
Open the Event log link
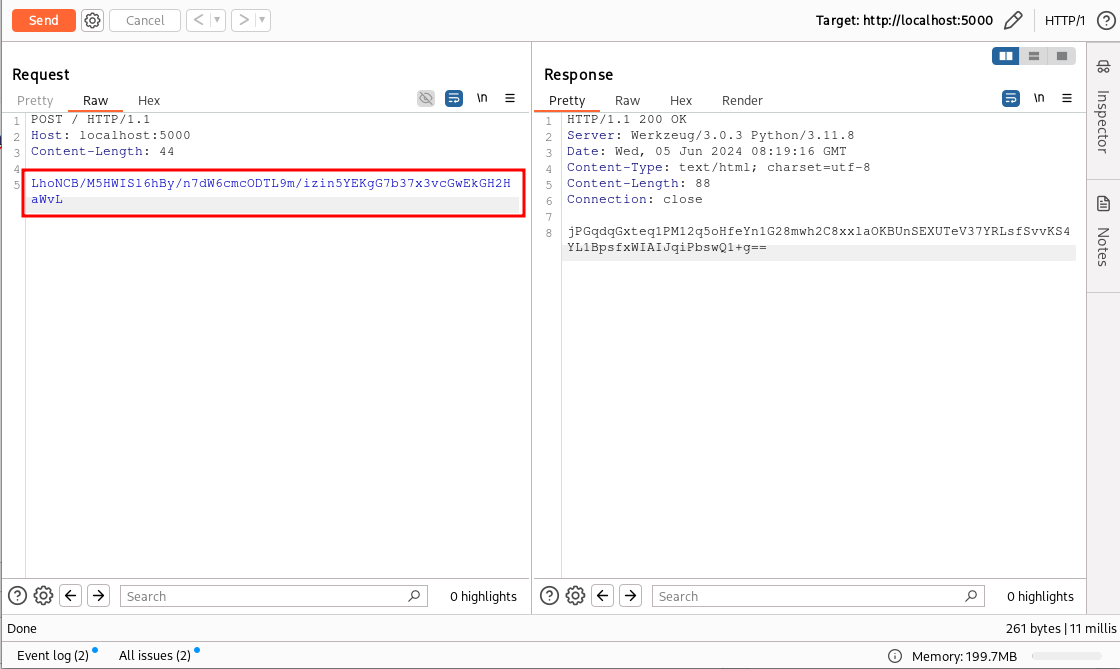pyautogui.click(x=53, y=656)
